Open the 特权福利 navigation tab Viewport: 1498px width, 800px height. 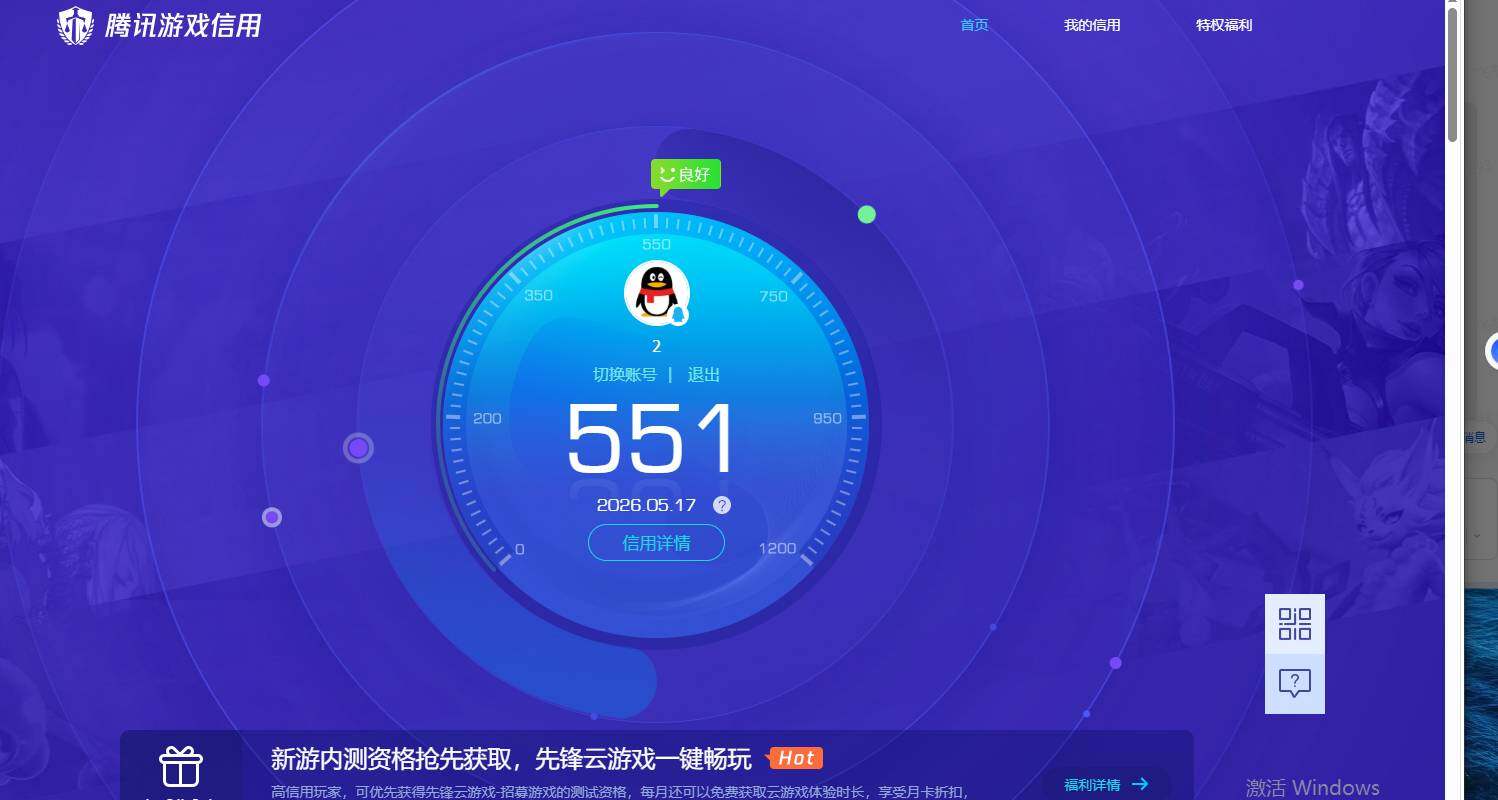click(x=1224, y=25)
